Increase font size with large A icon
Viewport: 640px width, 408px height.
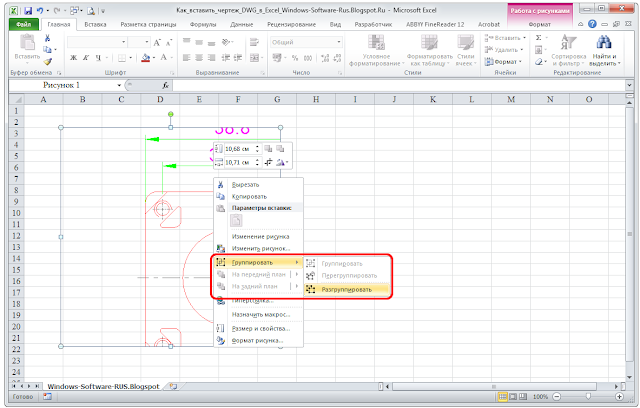pos(157,42)
